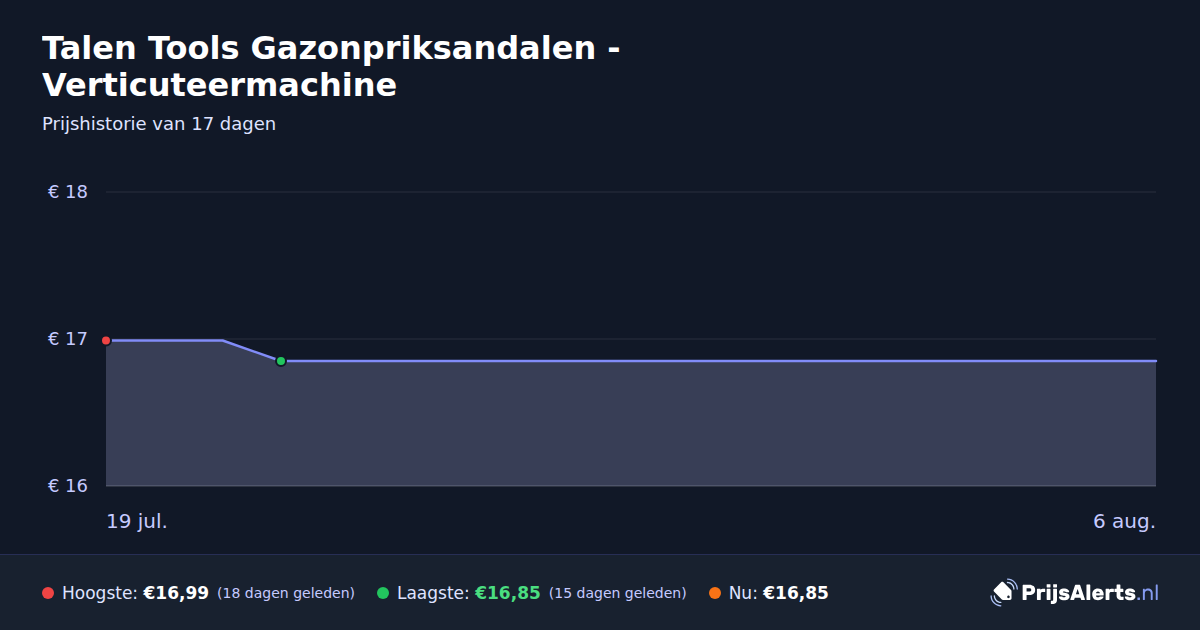
Task: Click the Prijshistorie van 17 dagen subtitle
Action: [x=159, y=124]
